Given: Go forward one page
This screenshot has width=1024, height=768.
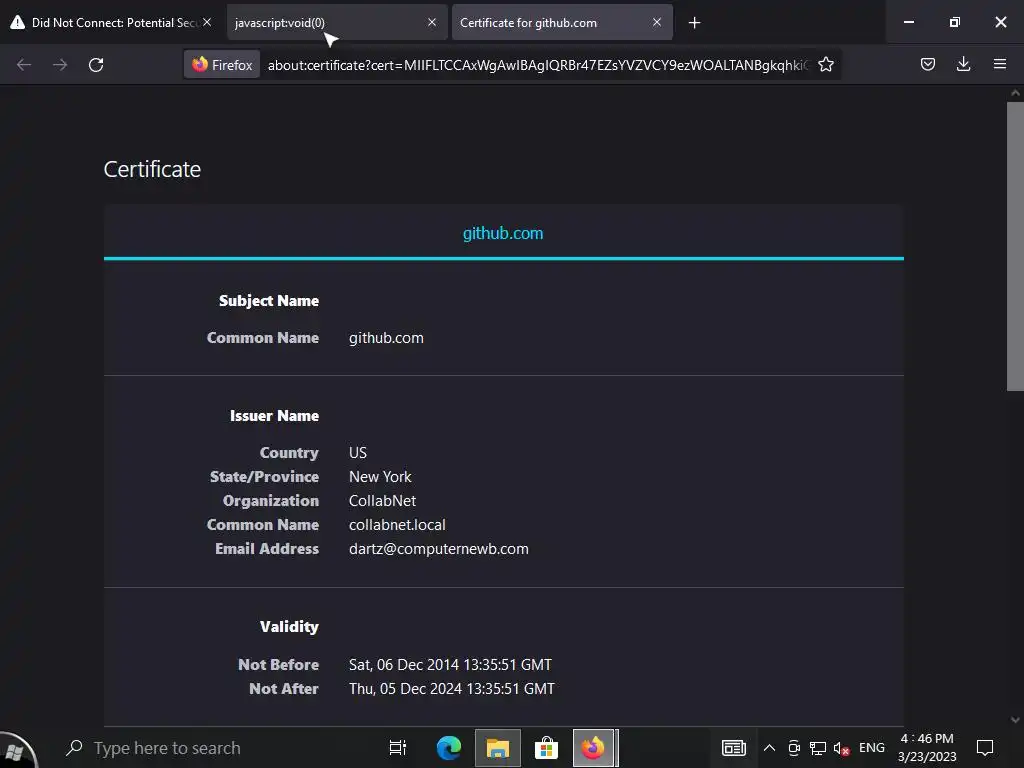Looking at the screenshot, I should 60,65.
